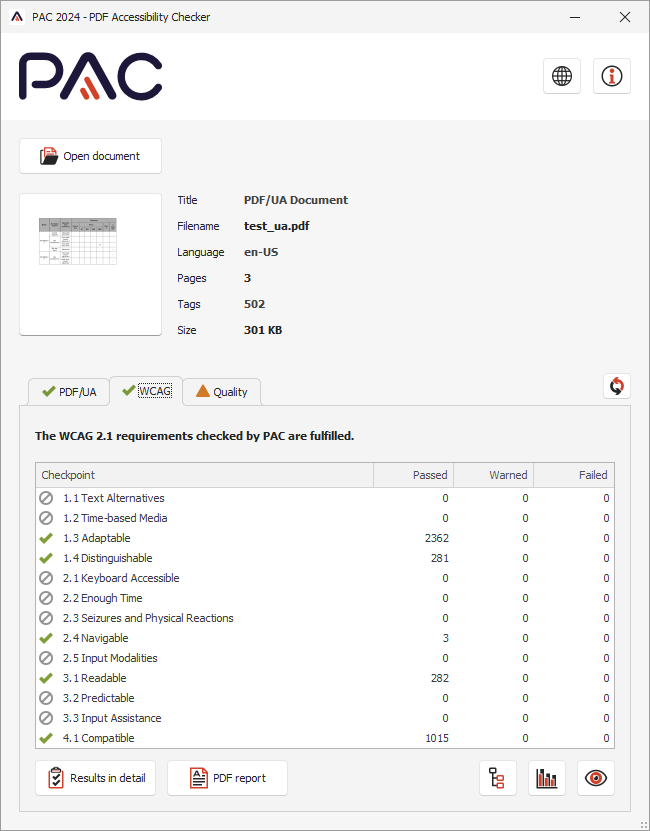Screen dimensions: 650x831
Task: Open the screen reader preview eye icon
Action: pyautogui.click(x=596, y=778)
